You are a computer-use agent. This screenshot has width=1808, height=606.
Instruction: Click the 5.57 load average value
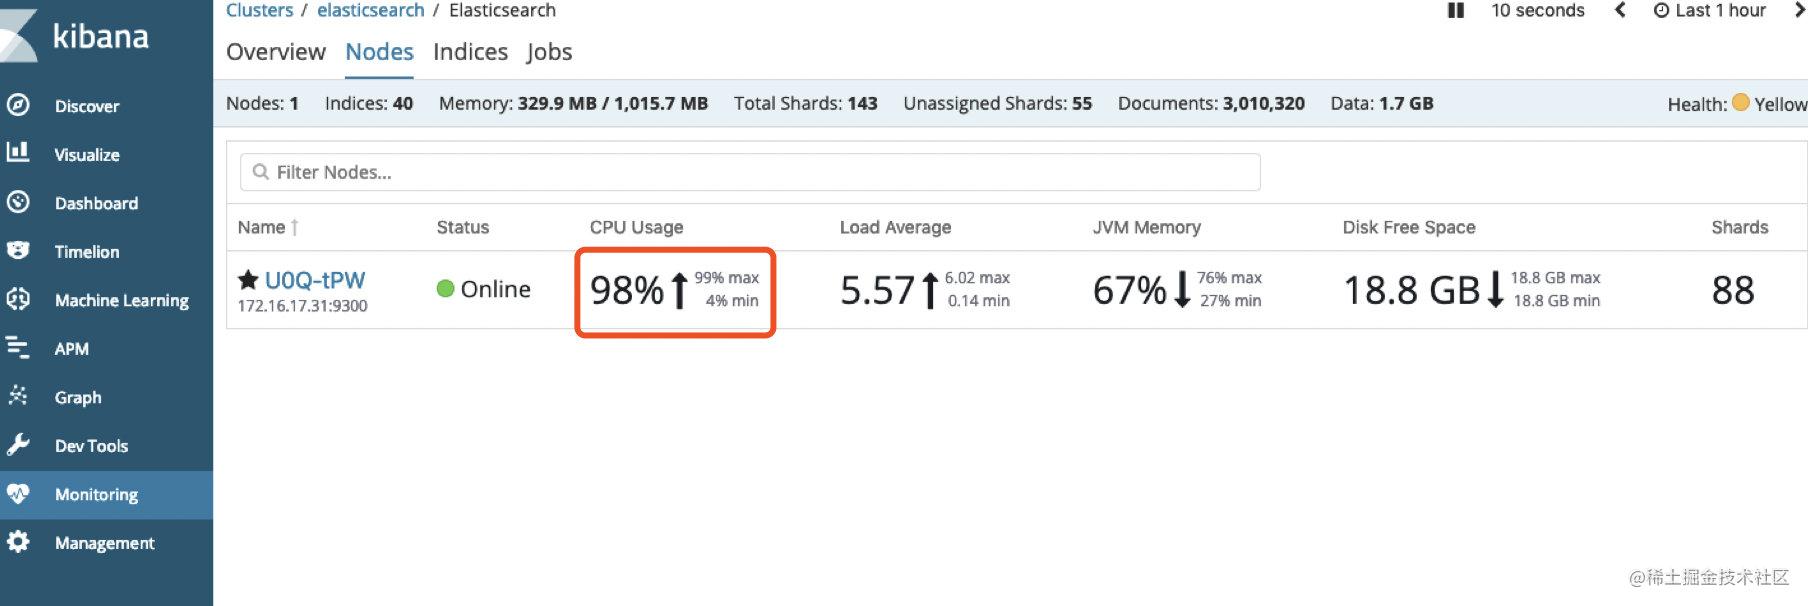(878, 291)
